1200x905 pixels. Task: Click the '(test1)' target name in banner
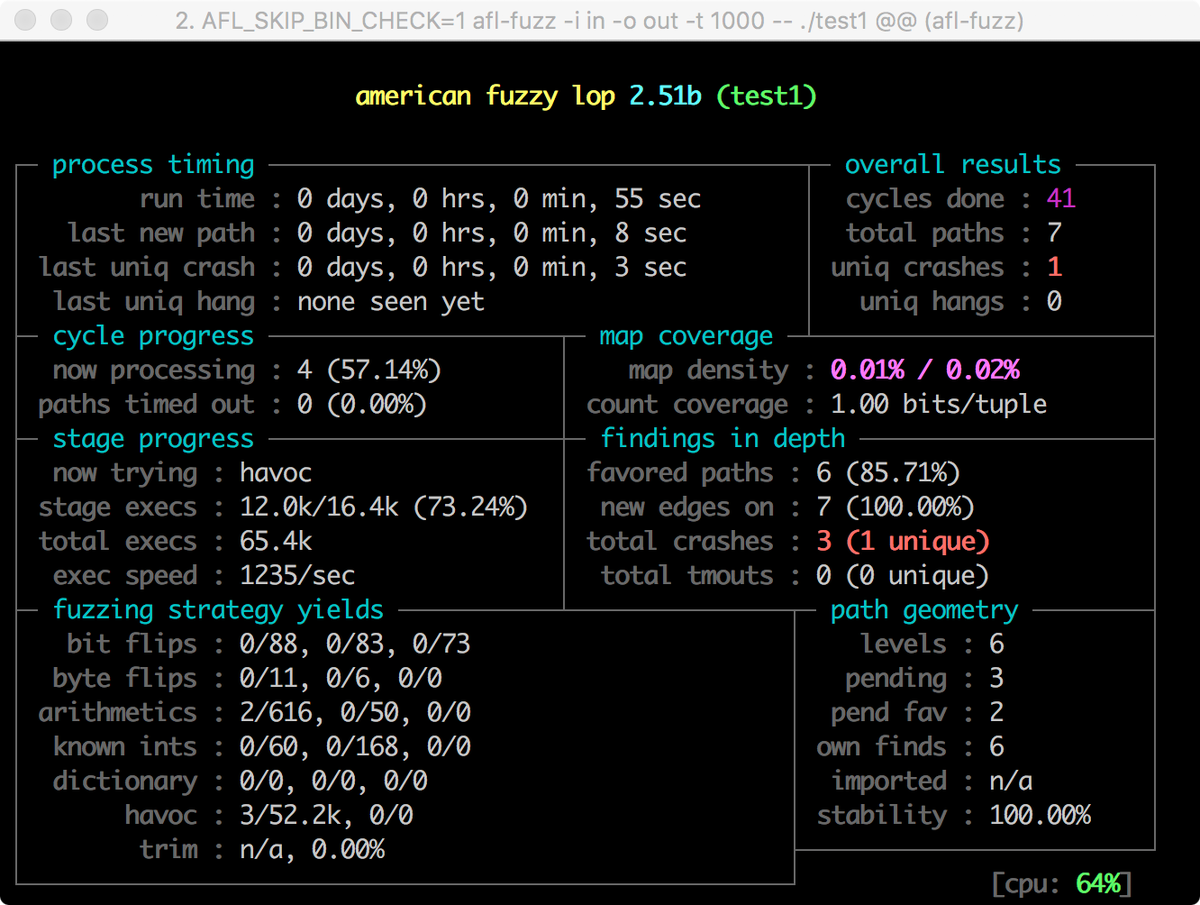[x=766, y=96]
